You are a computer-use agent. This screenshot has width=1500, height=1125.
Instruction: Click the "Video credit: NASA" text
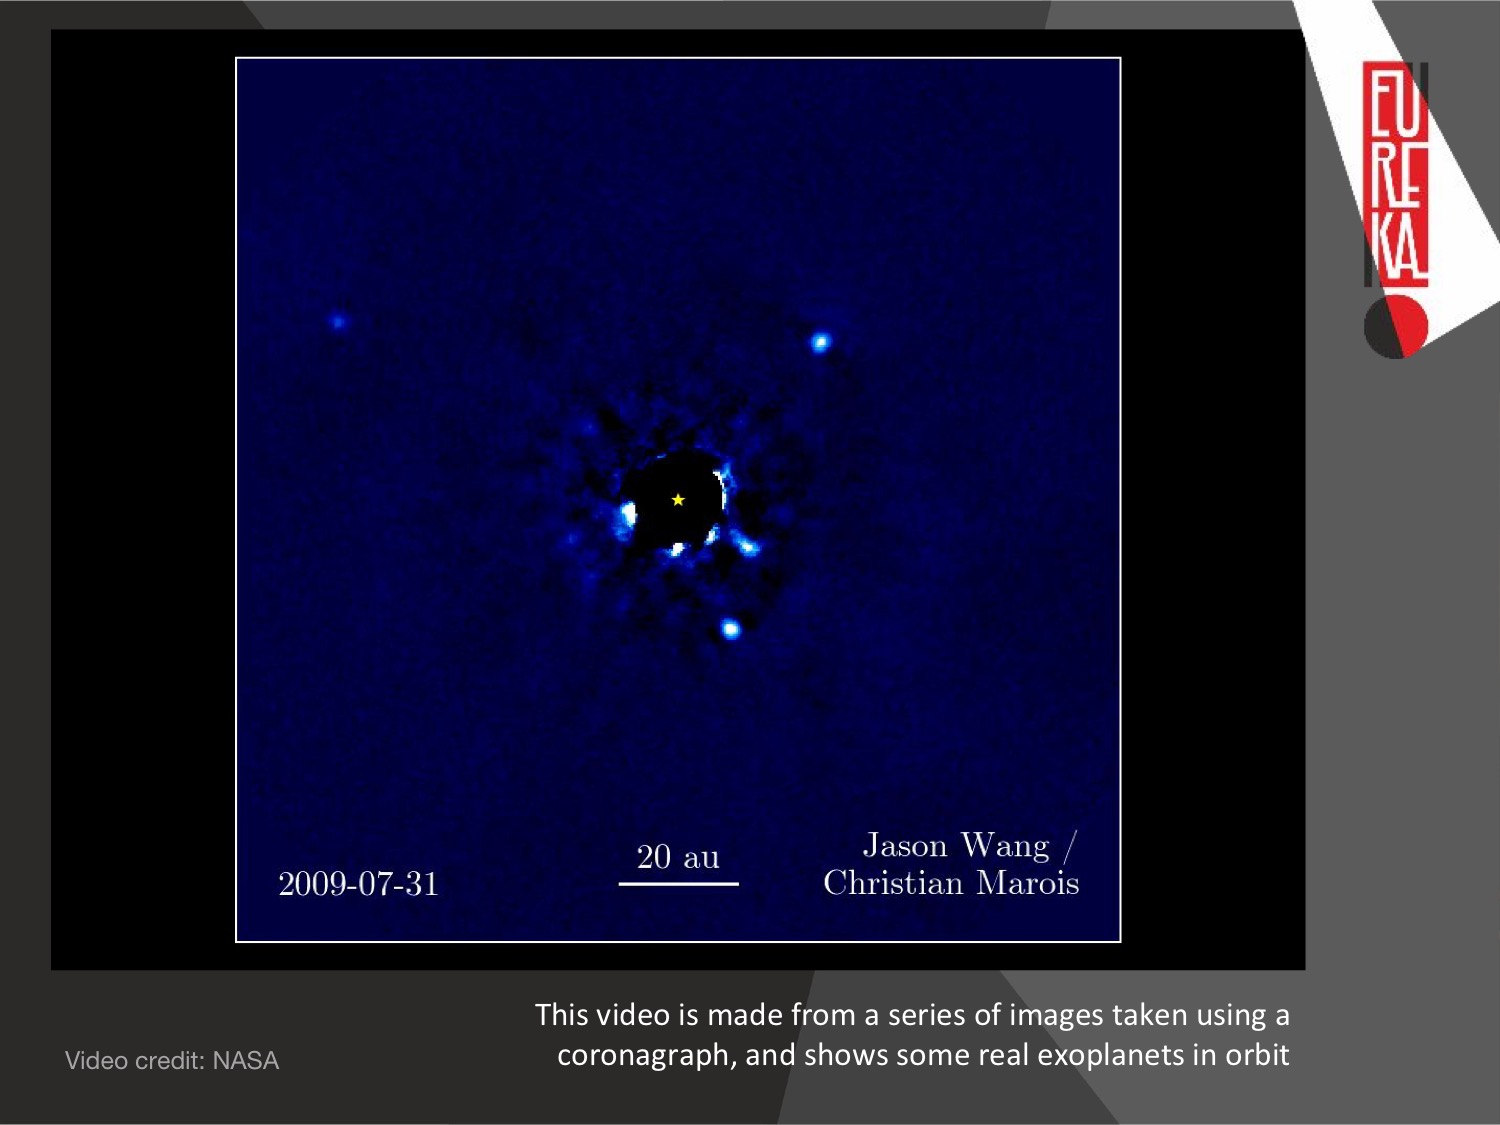point(172,1060)
